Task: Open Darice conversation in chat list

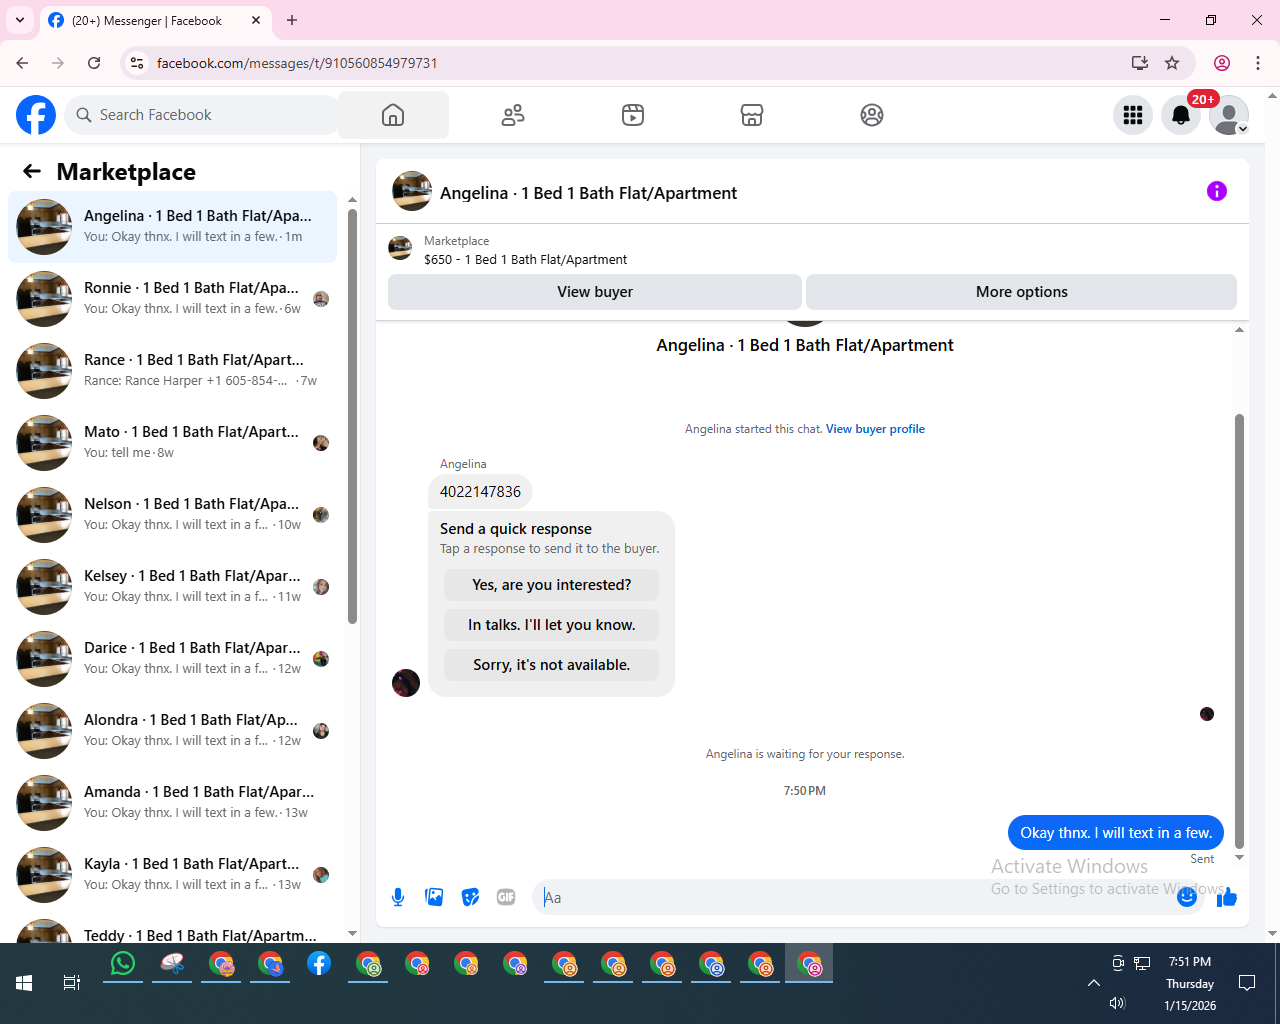Action: 173,659
